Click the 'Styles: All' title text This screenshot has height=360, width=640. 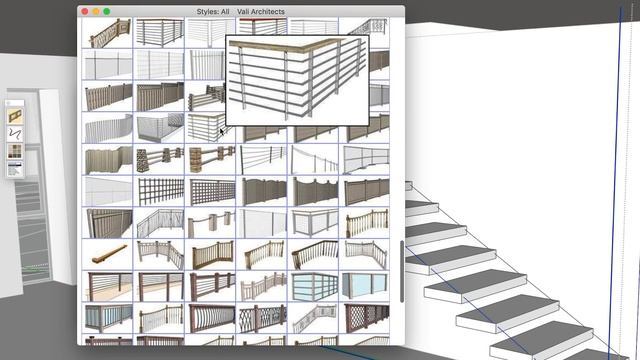pyautogui.click(x=213, y=11)
